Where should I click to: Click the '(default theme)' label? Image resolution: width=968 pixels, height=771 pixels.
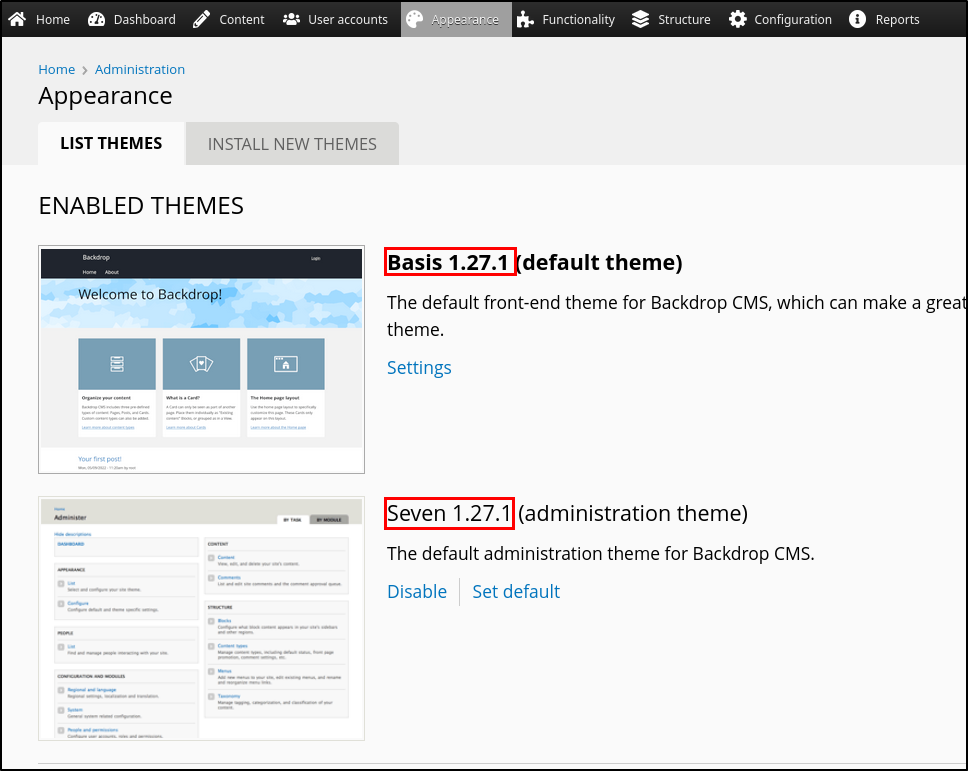599,262
